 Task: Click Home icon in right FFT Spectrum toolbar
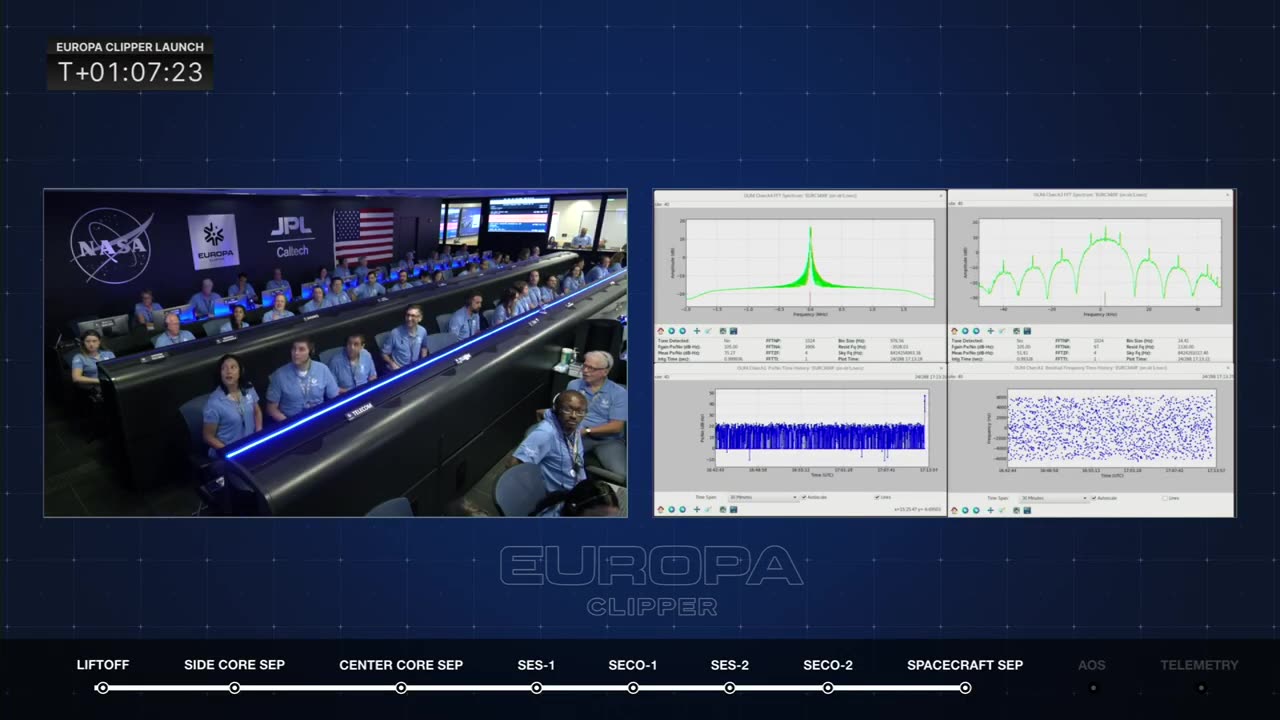pos(955,331)
